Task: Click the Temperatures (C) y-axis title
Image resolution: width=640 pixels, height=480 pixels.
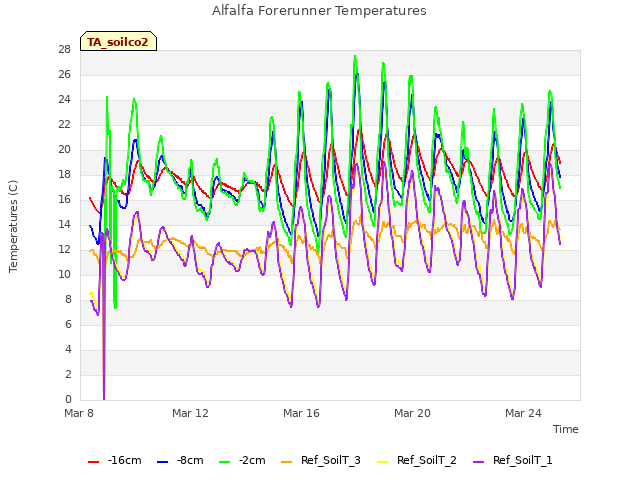Action: [13, 226]
